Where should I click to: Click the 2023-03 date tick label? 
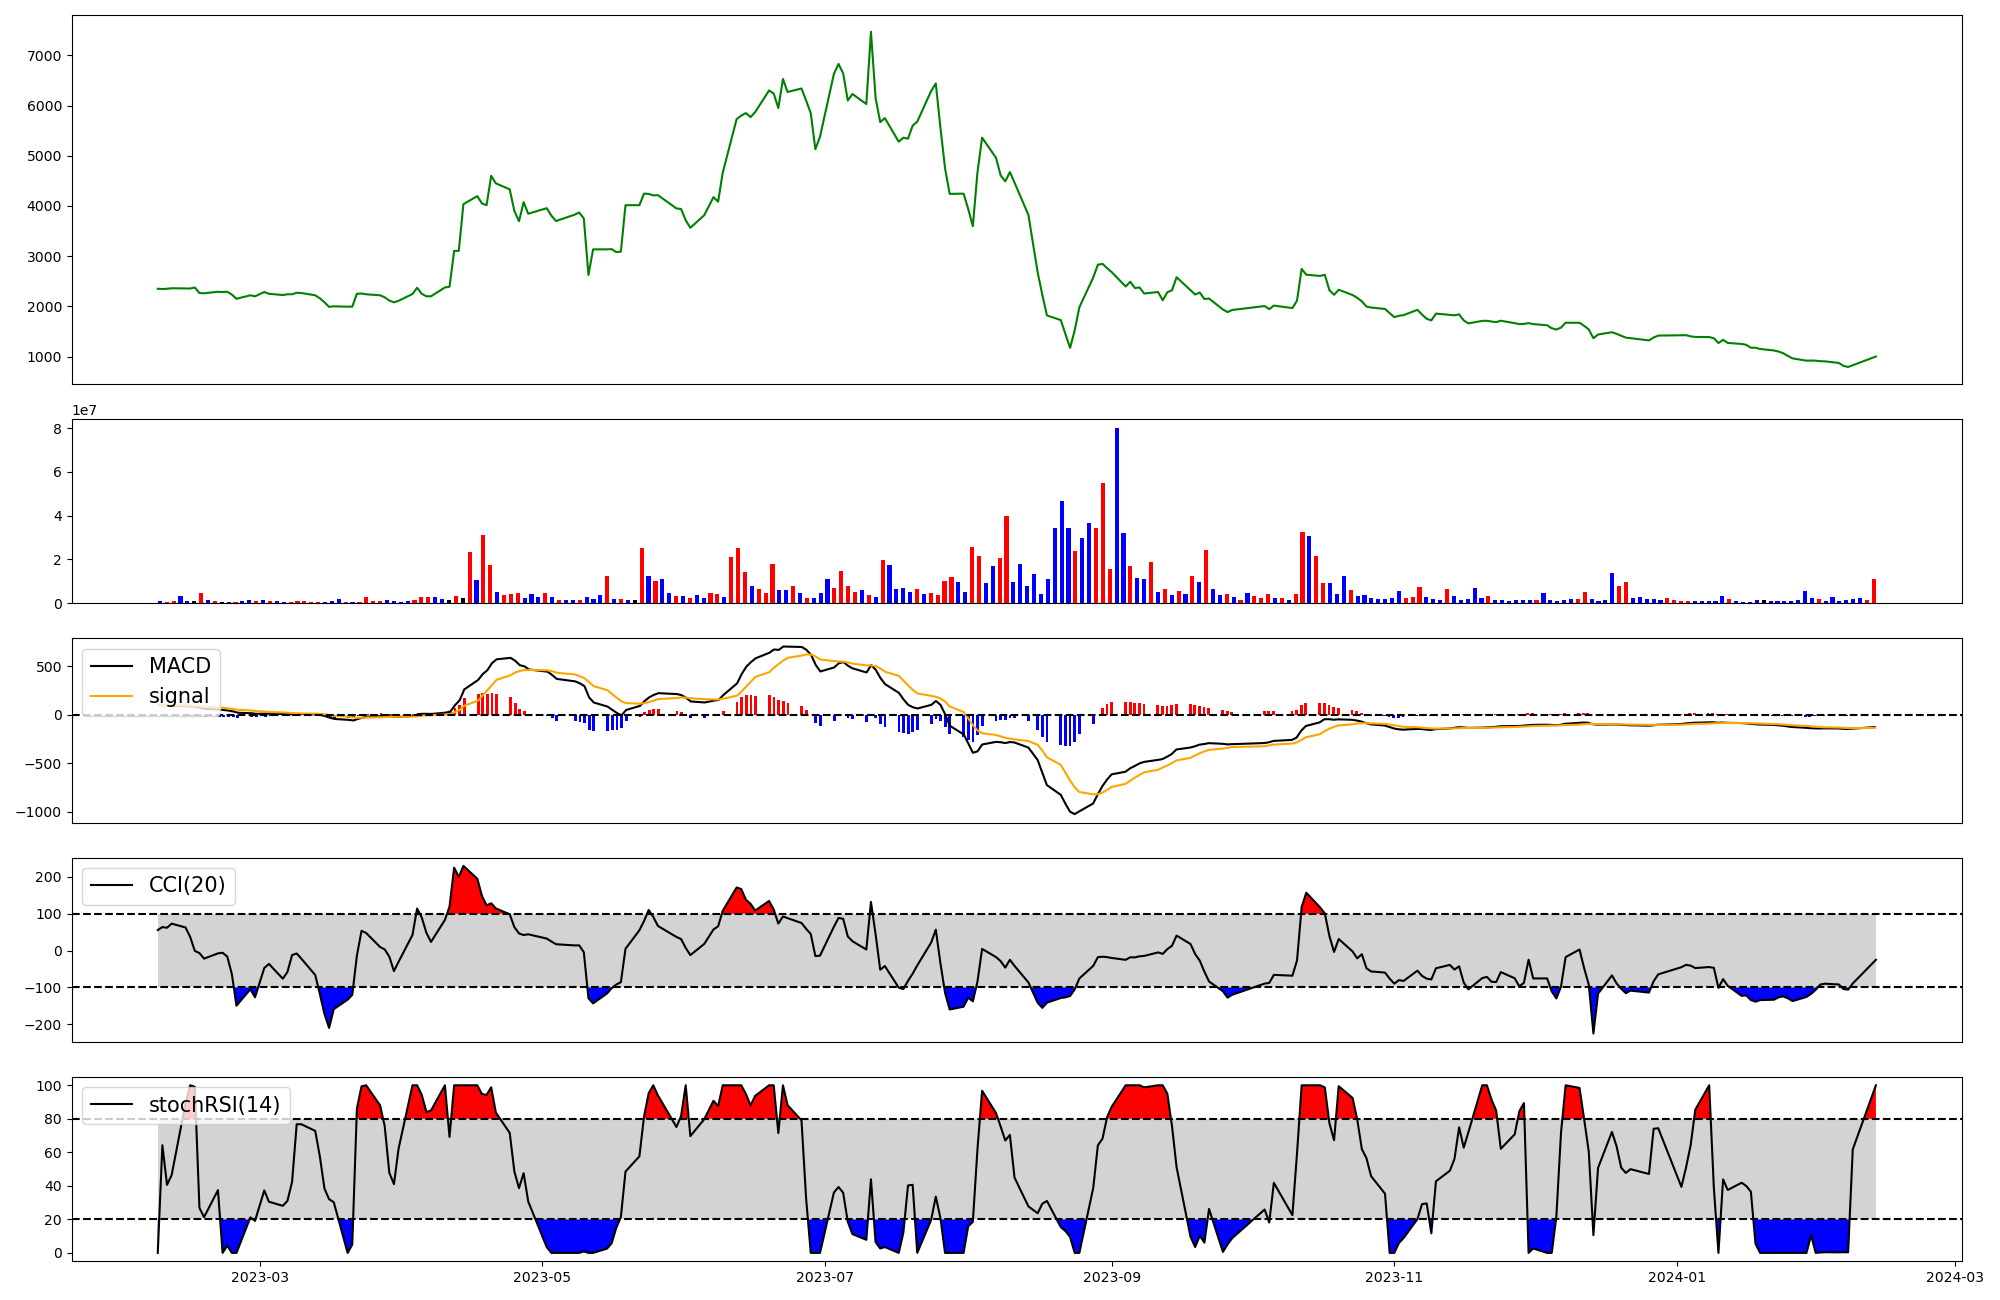pyautogui.click(x=260, y=1277)
